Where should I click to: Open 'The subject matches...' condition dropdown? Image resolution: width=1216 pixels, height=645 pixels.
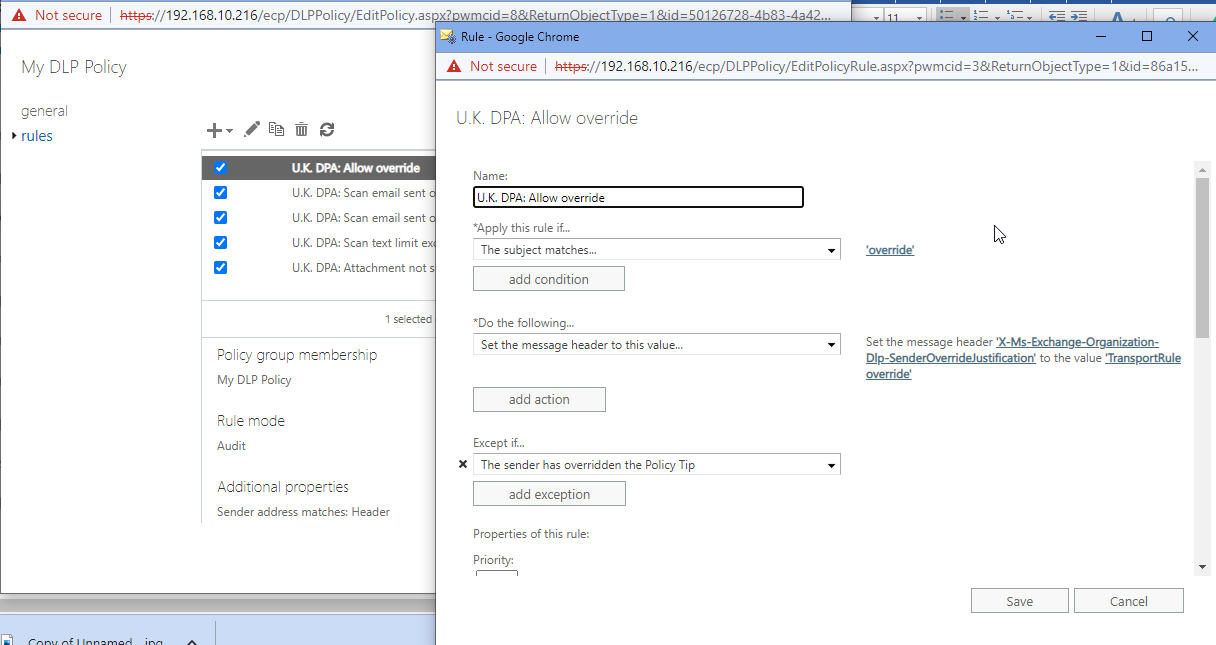click(656, 250)
